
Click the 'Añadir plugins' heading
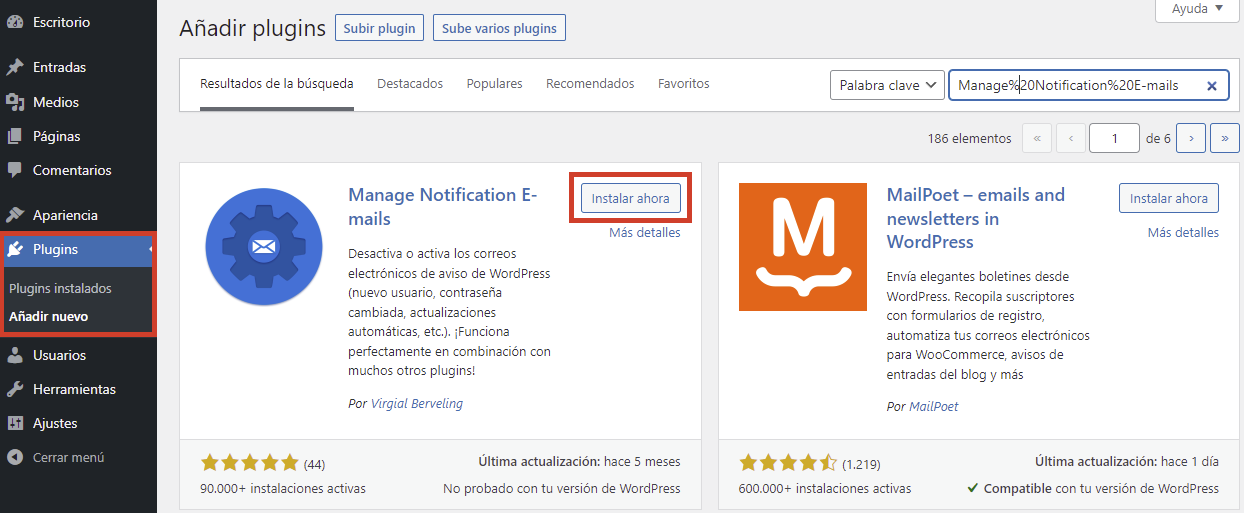pyautogui.click(x=253, y=28)
